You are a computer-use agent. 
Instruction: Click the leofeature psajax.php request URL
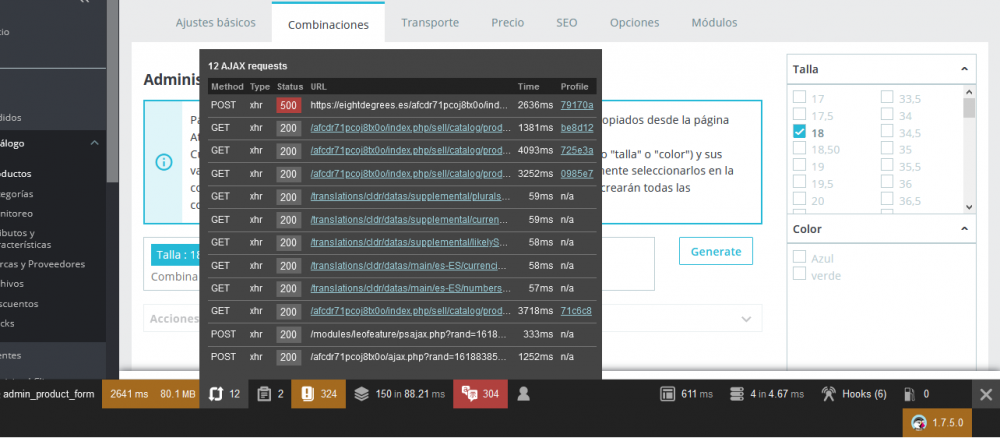pyautogui.click(x=409, y=334)
